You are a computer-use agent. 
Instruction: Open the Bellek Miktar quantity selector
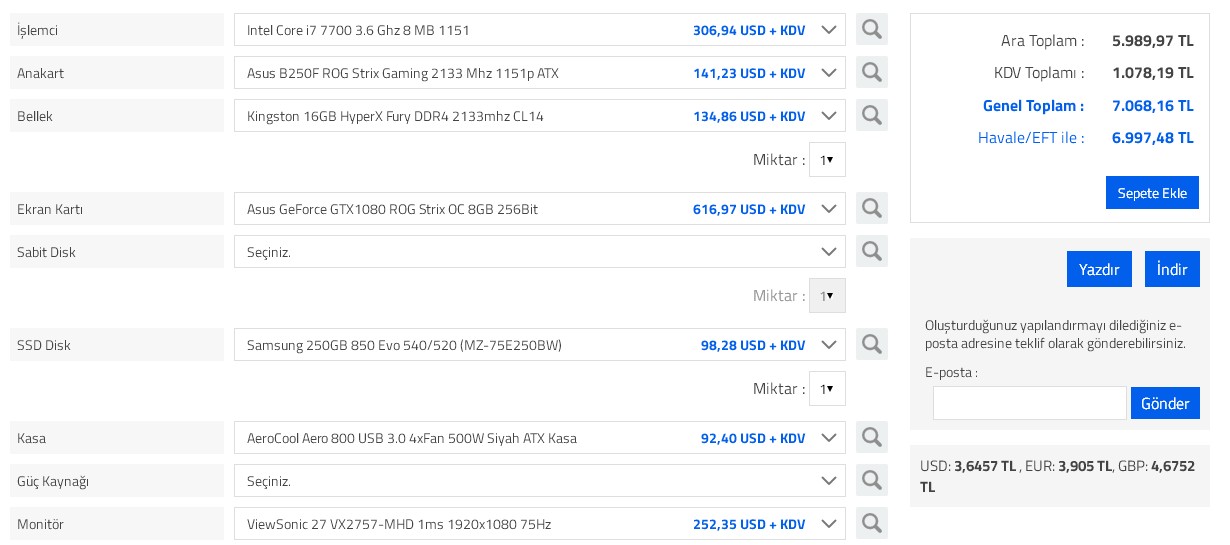click(827, 160)
